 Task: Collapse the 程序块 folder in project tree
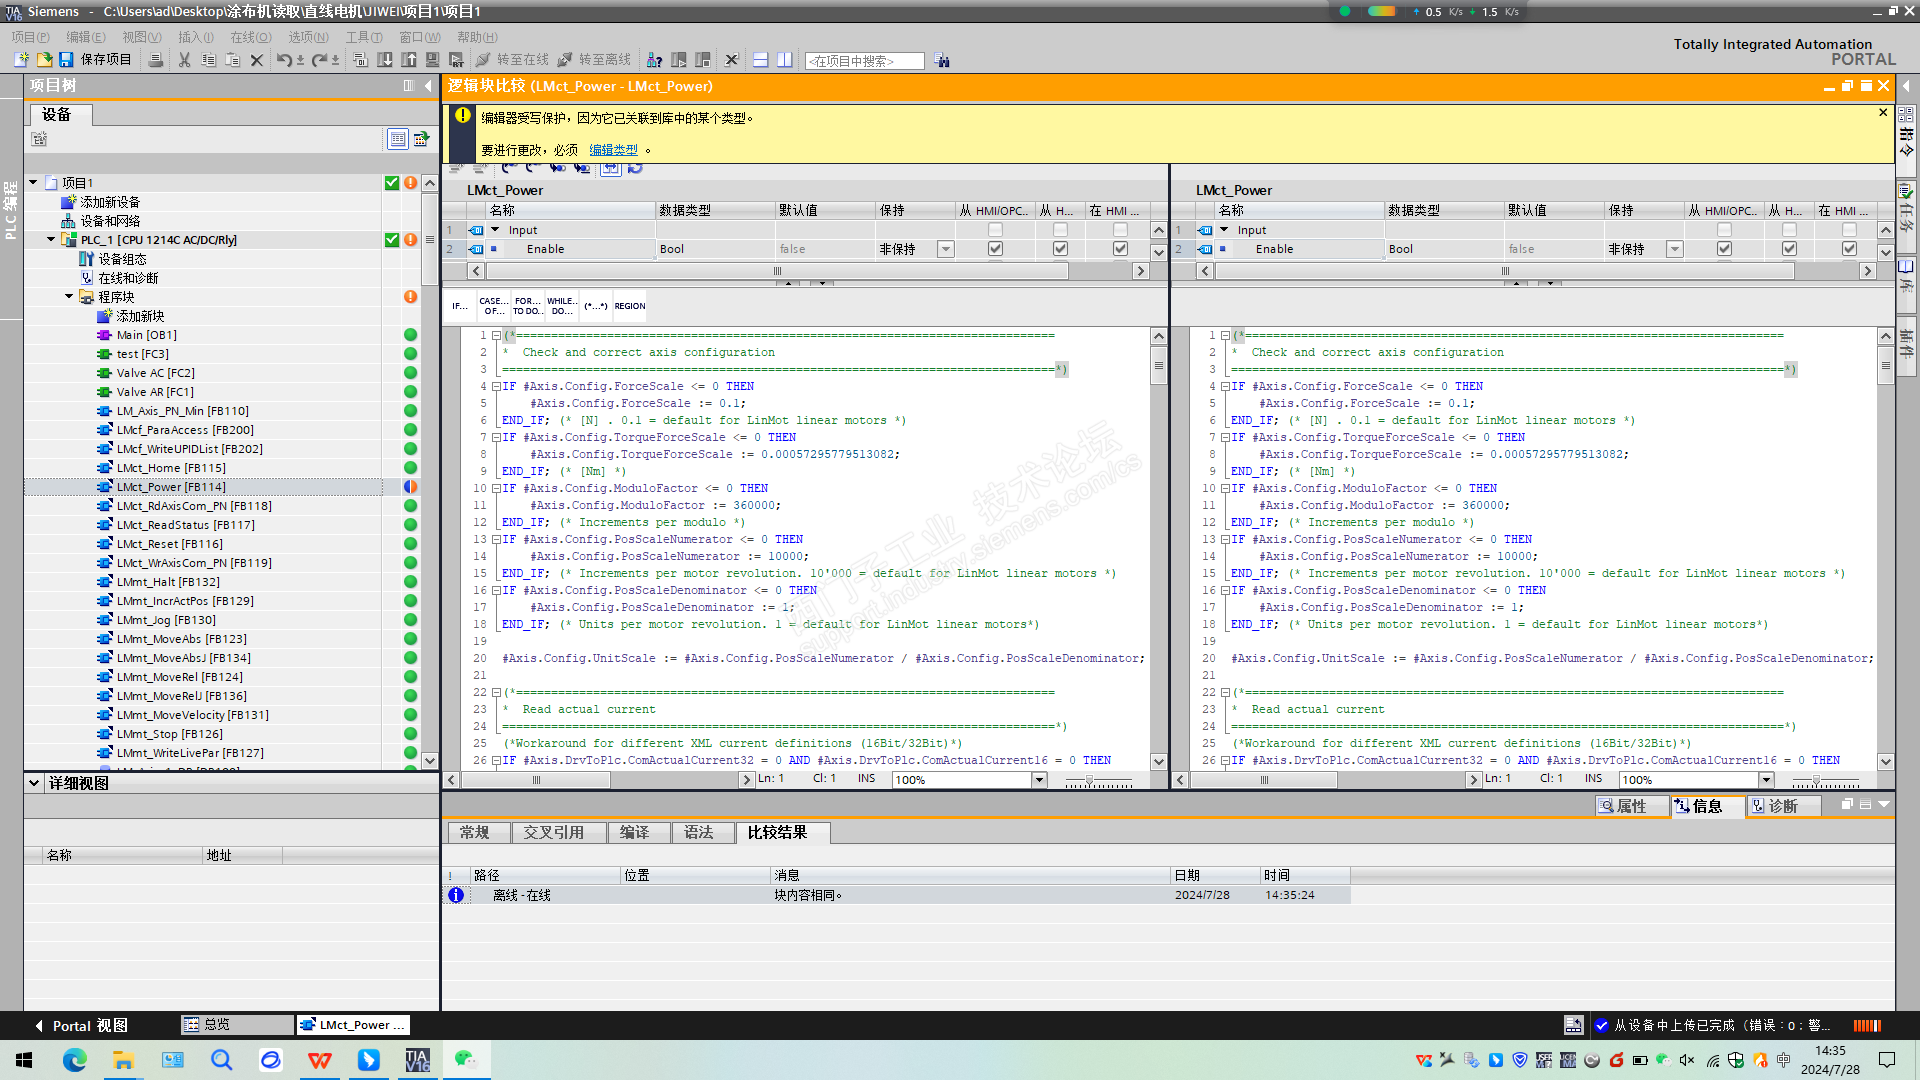point(69,297)
